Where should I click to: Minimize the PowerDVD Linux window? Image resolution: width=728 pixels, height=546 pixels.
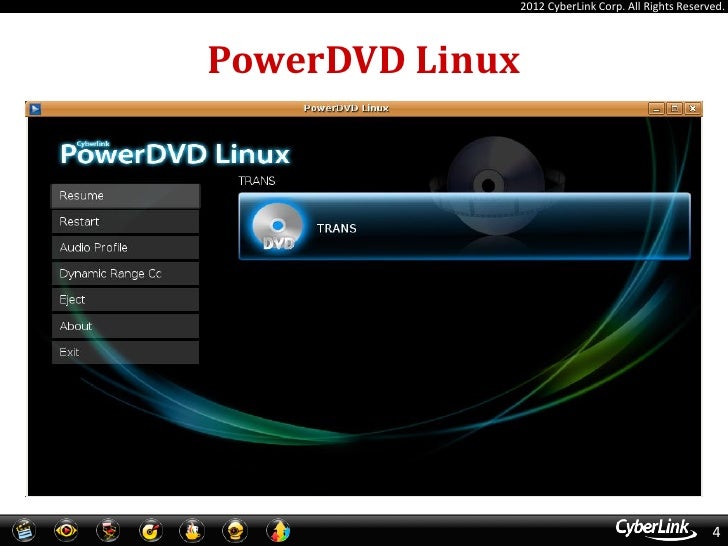tap(656, 109)
